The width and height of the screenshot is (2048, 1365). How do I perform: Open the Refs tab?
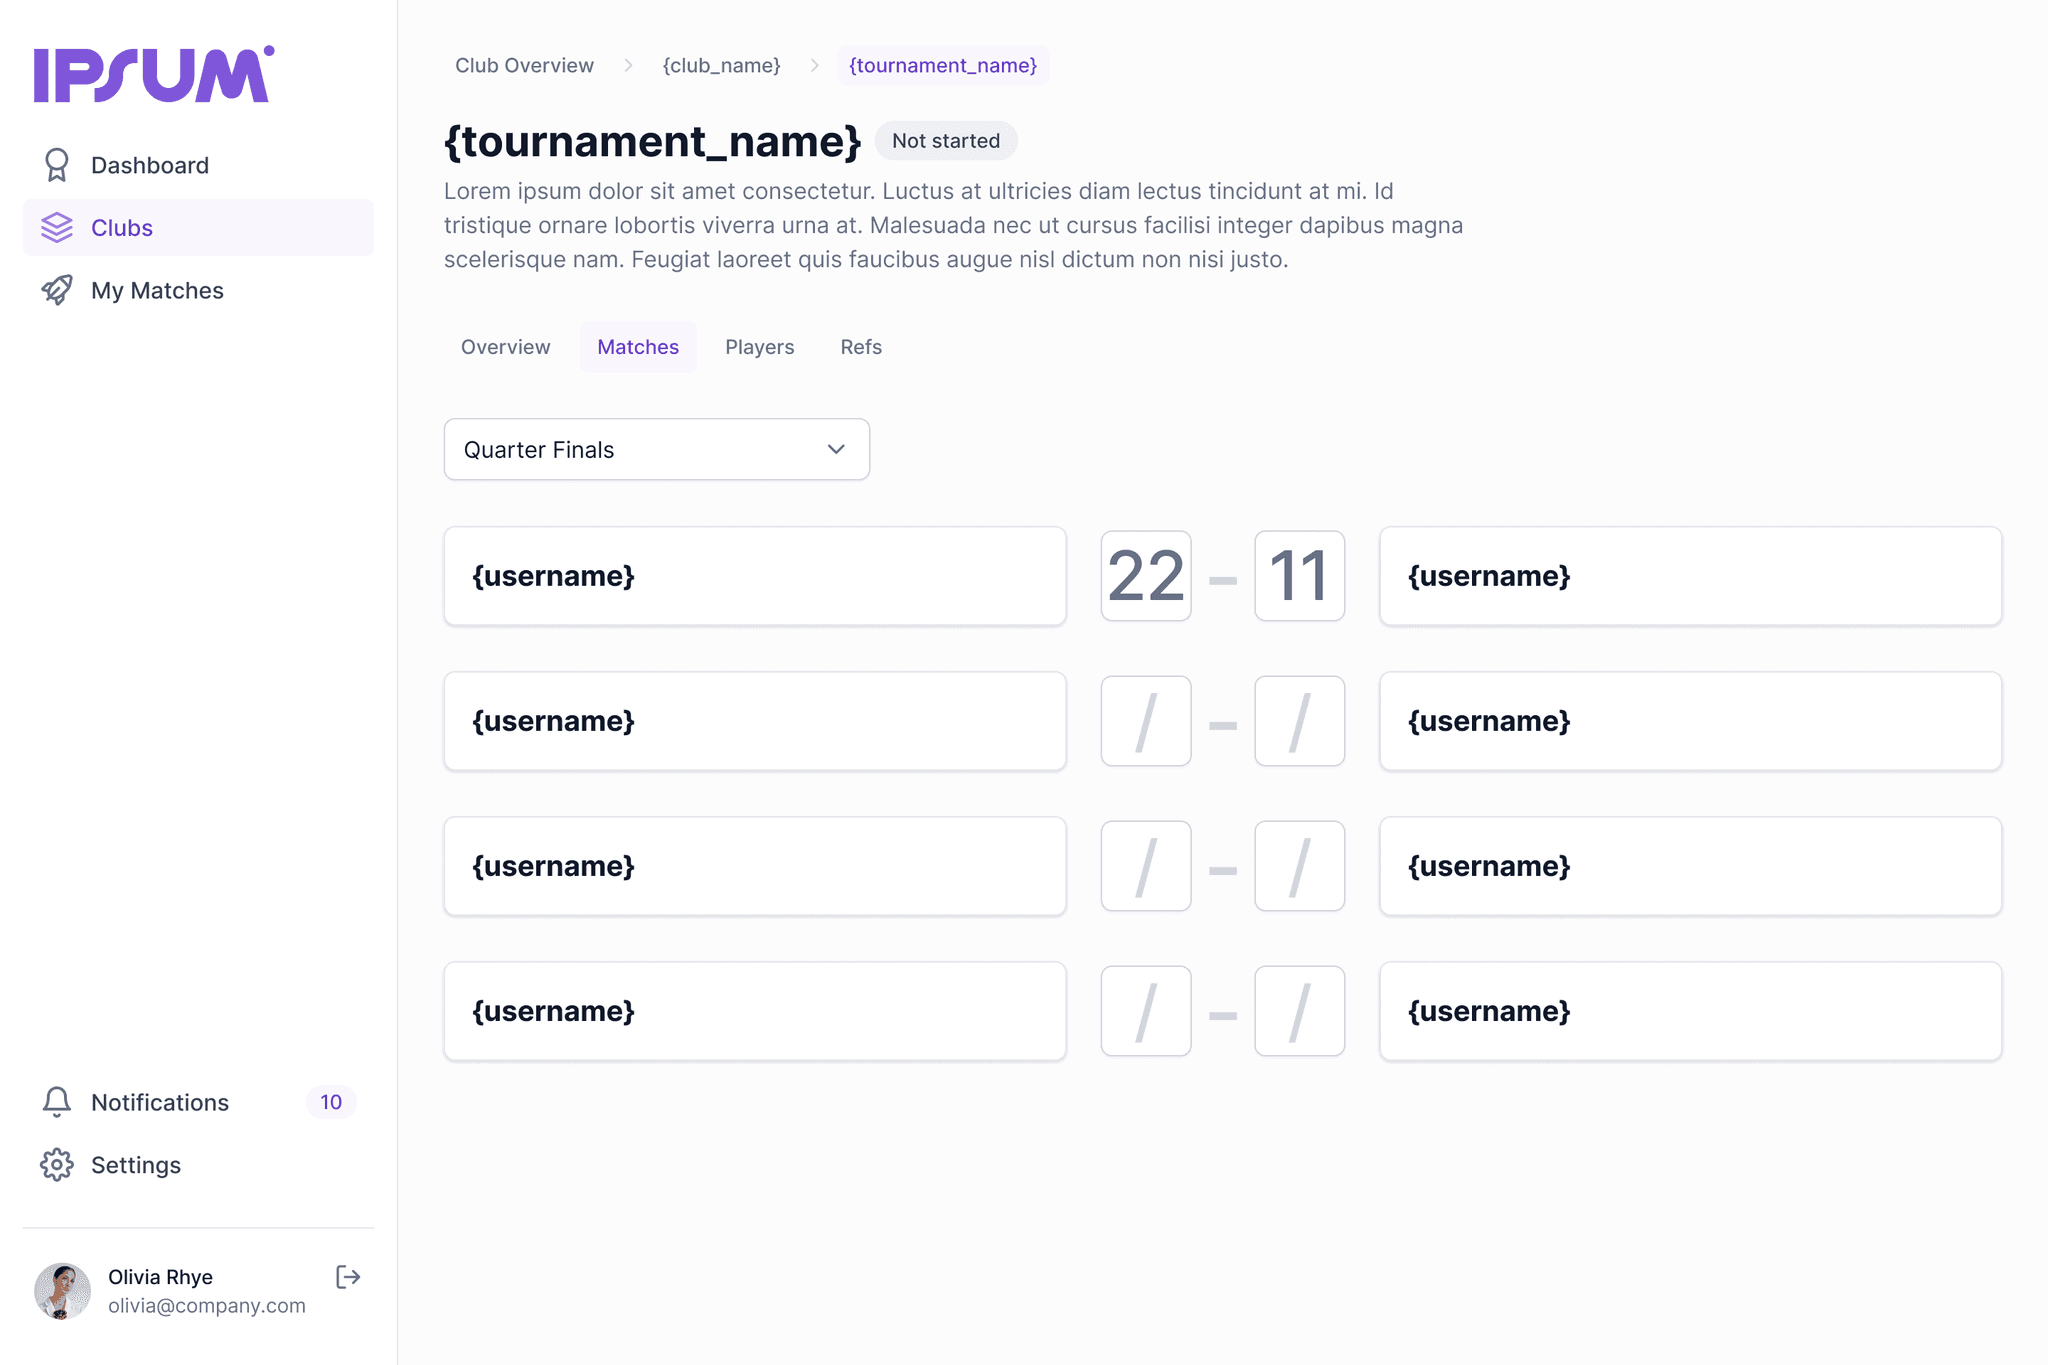click(860, 347)
